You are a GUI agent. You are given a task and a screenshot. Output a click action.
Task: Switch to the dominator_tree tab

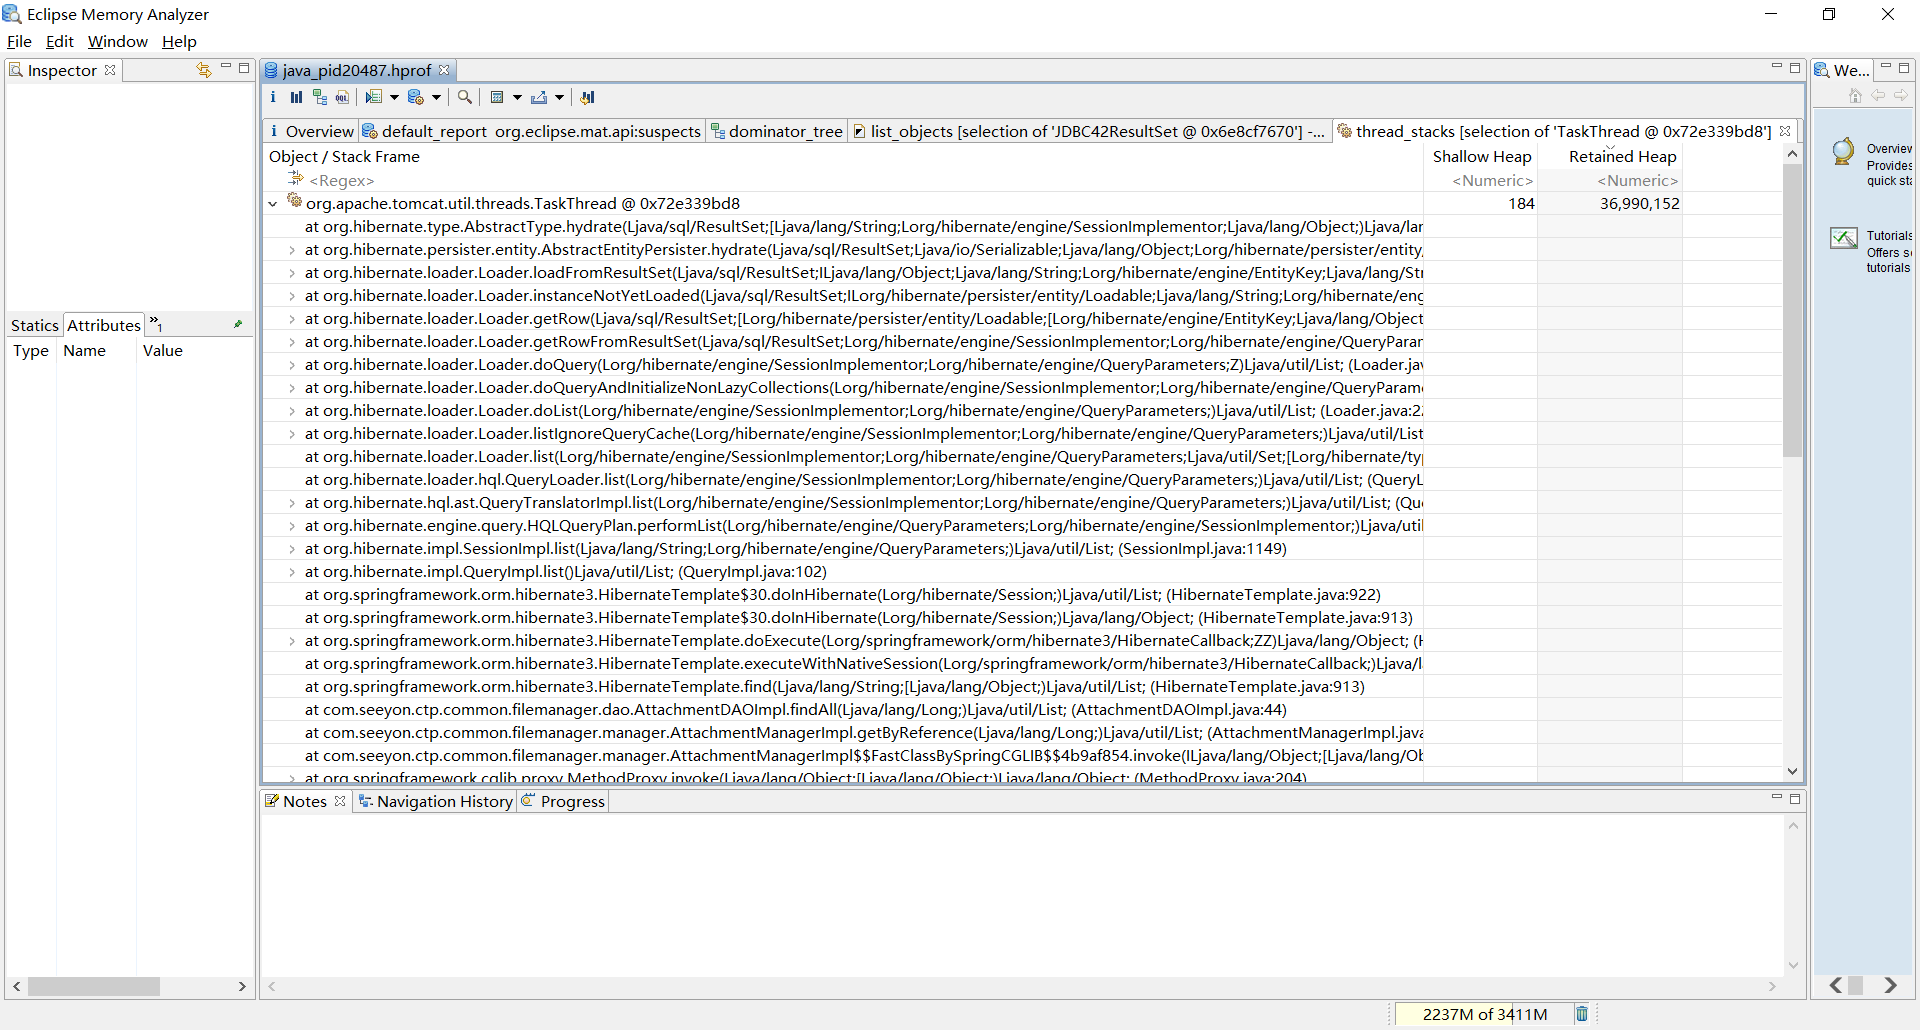coord(777,131)
